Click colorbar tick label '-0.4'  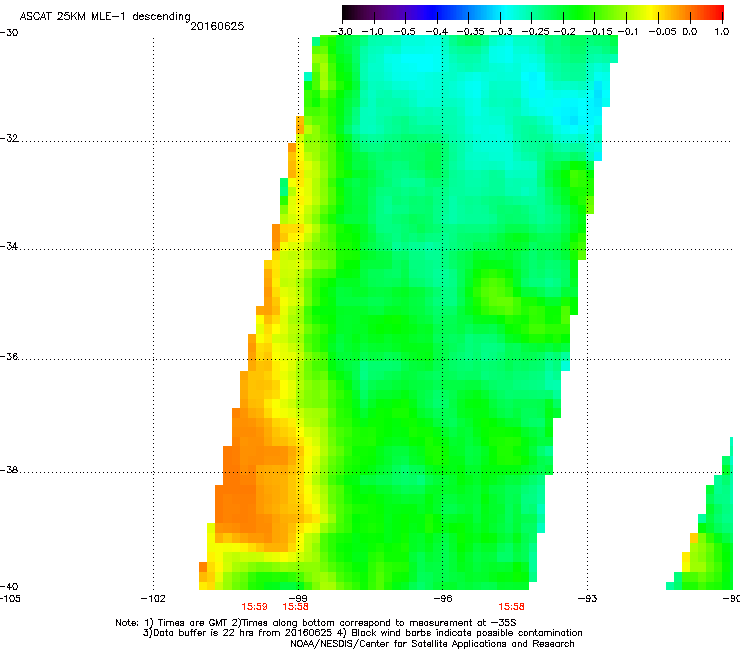[437, 32]
